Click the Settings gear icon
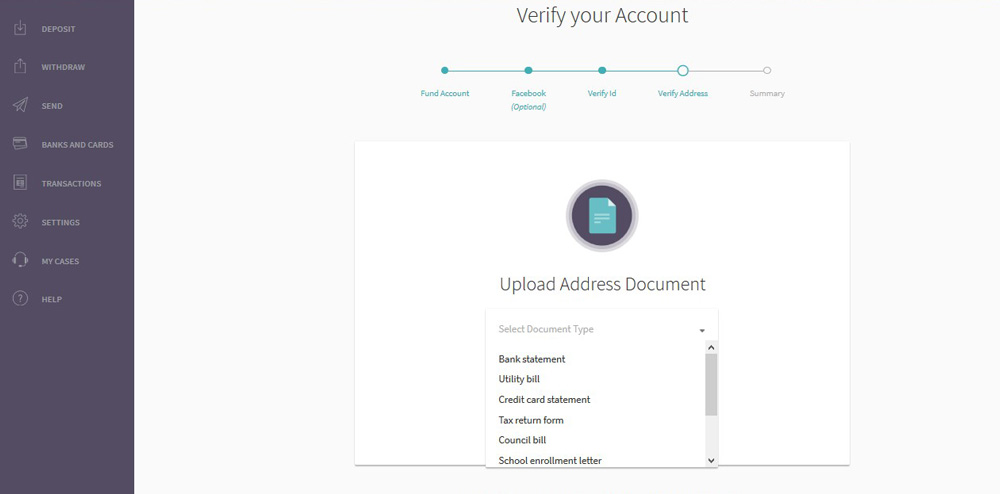This screenshot has height=494, width=1000. [20, 222]
